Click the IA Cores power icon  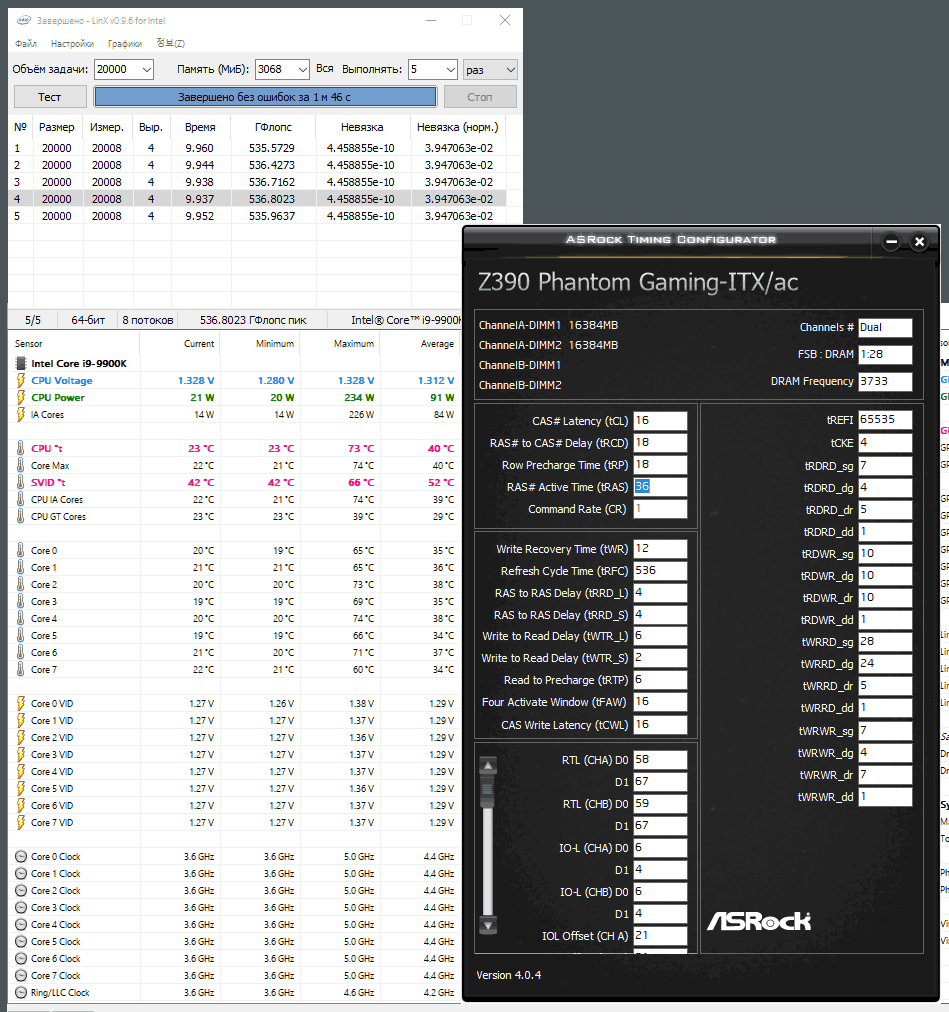click(21, 414)
